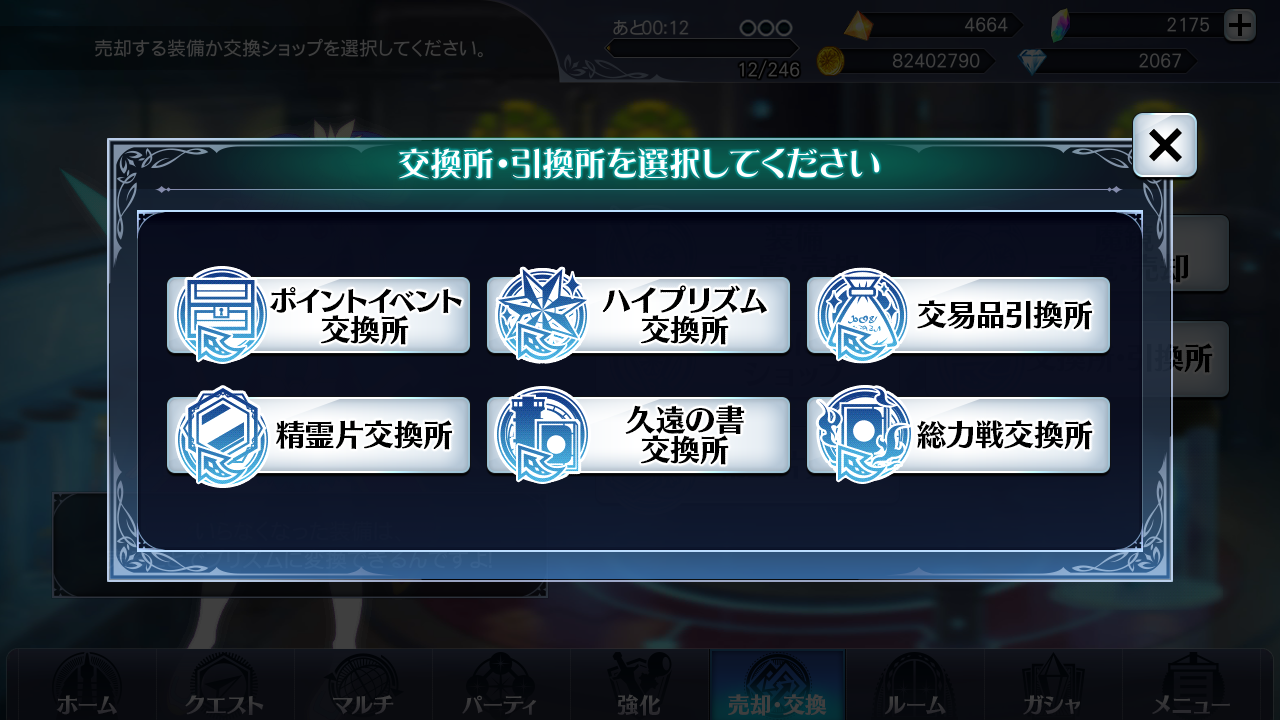Click the 総力戦交換所 button label
The image size is (1280, 720).
pos(1005,436)
